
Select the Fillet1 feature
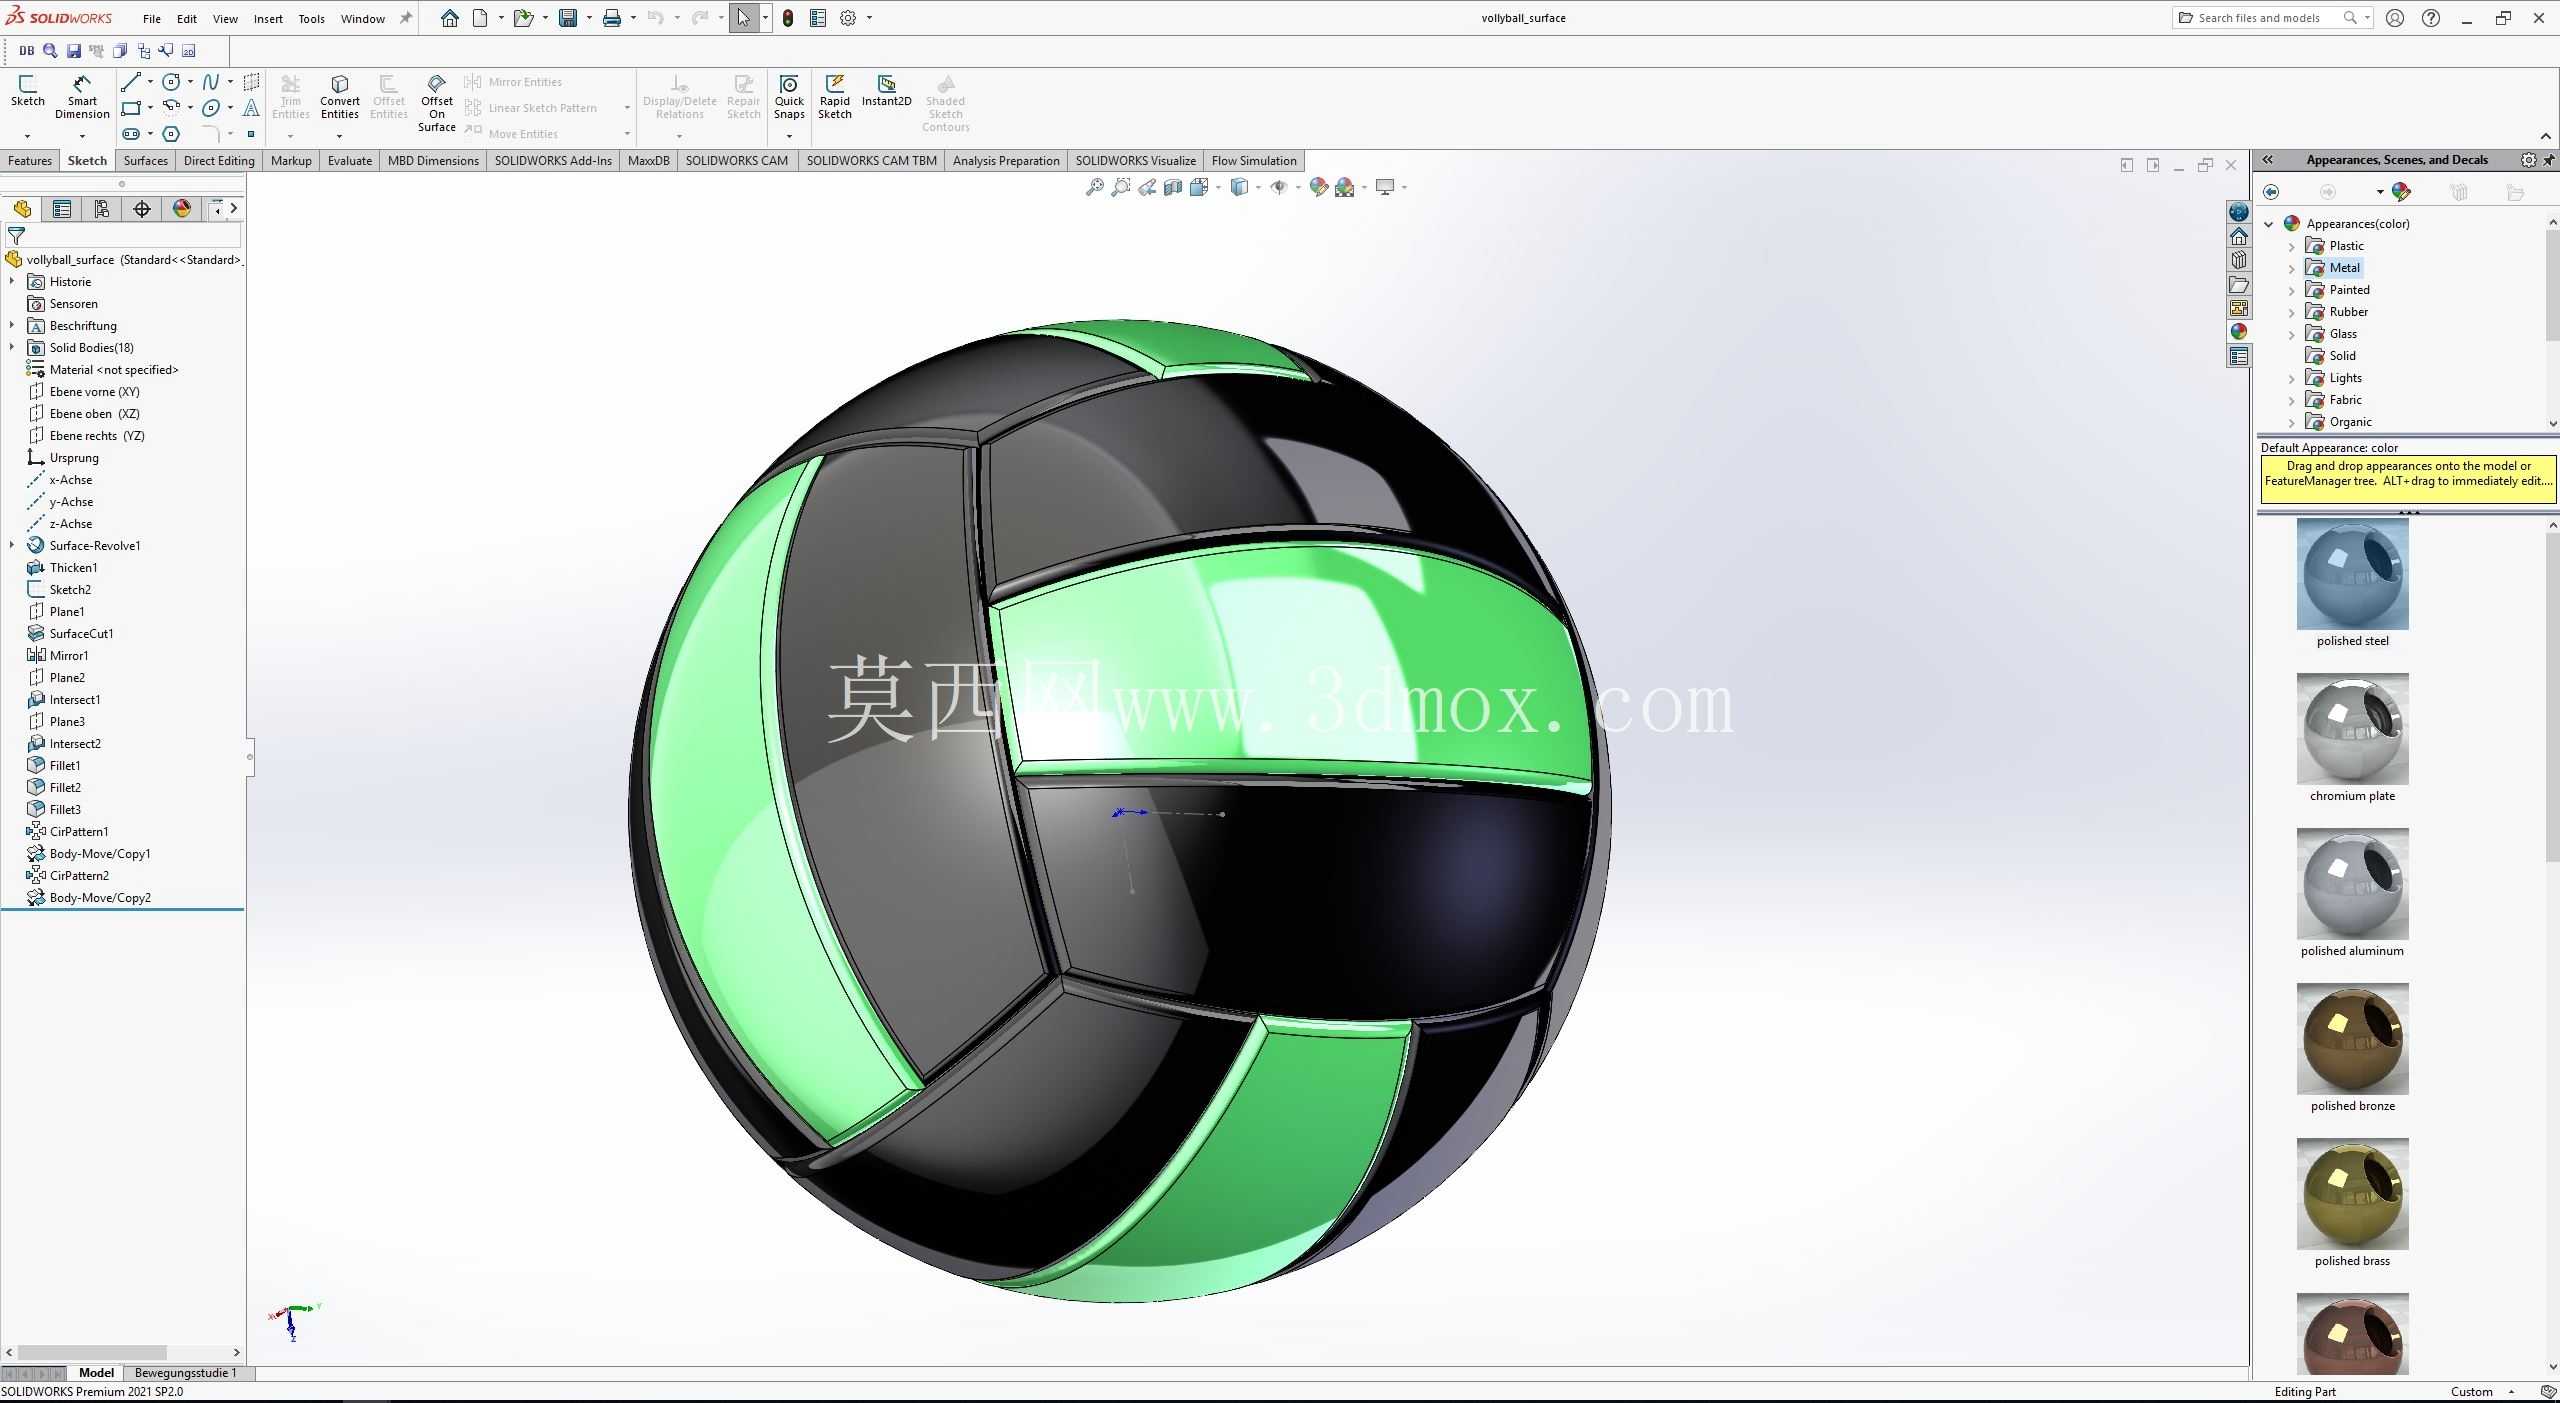click(65, 766)
